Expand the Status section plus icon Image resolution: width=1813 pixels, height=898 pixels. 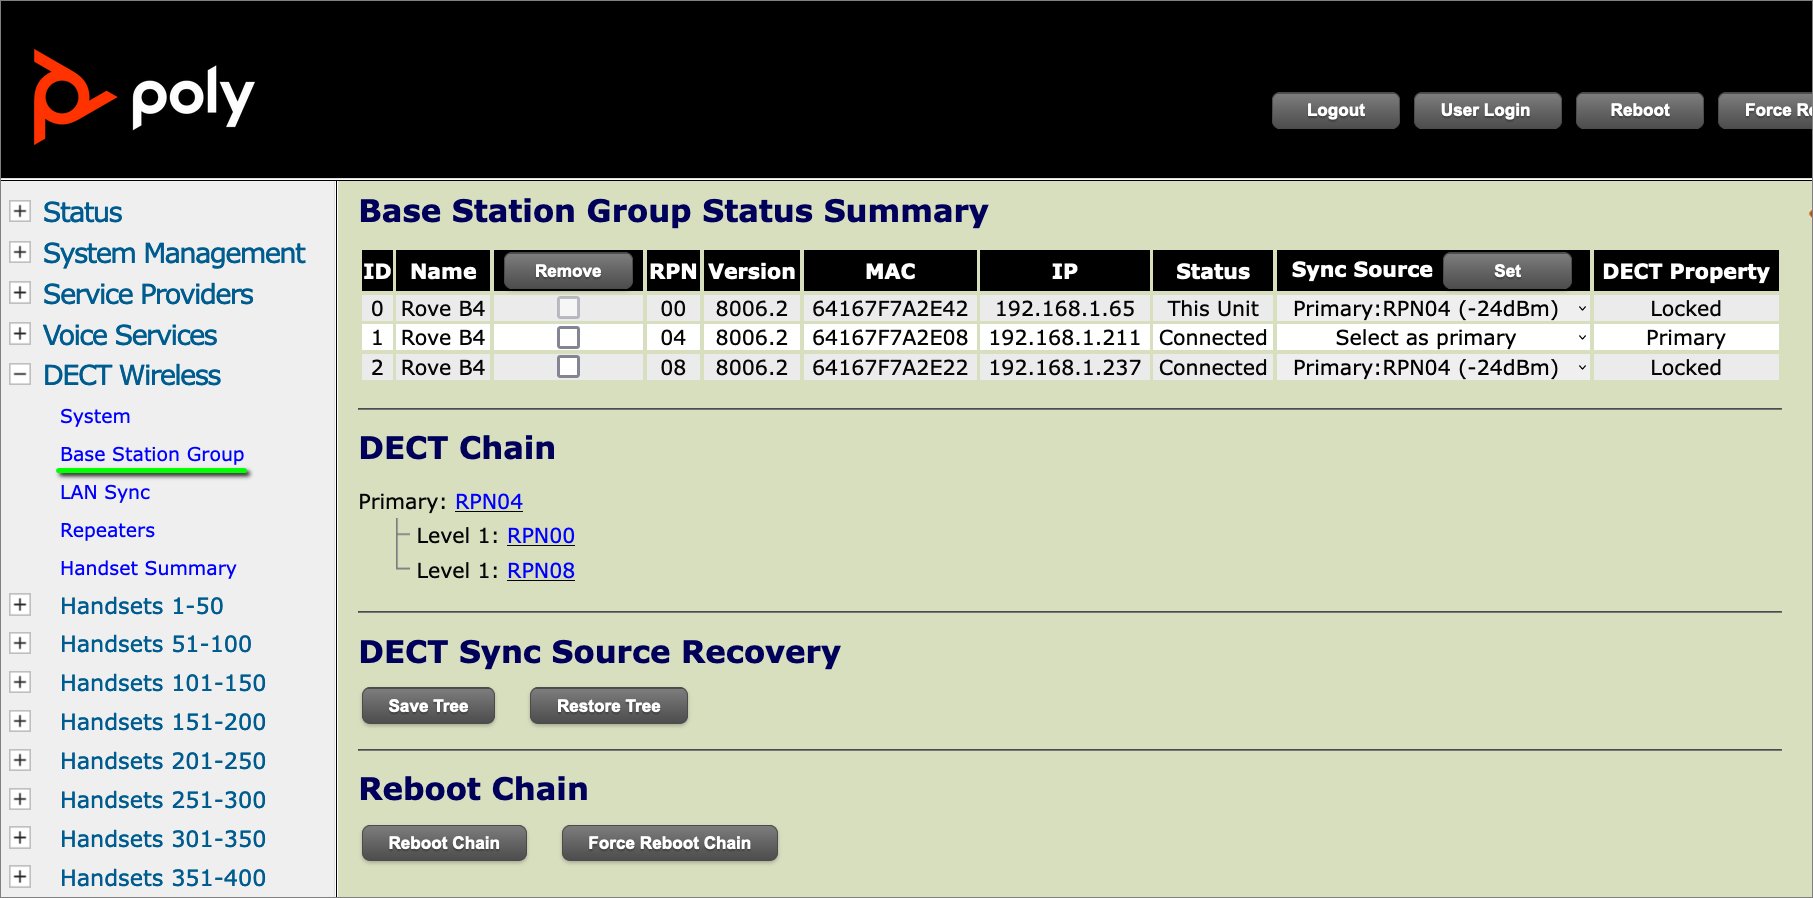tap(19, 211)
